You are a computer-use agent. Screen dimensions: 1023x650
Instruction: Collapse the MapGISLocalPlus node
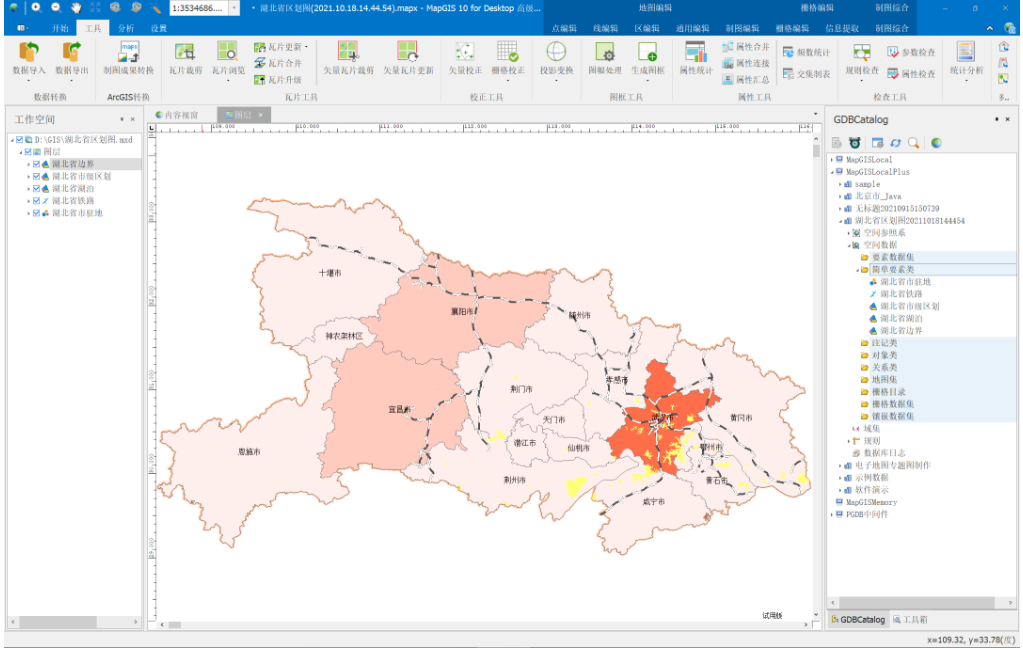pyautogui.click(x=831, y=172)
